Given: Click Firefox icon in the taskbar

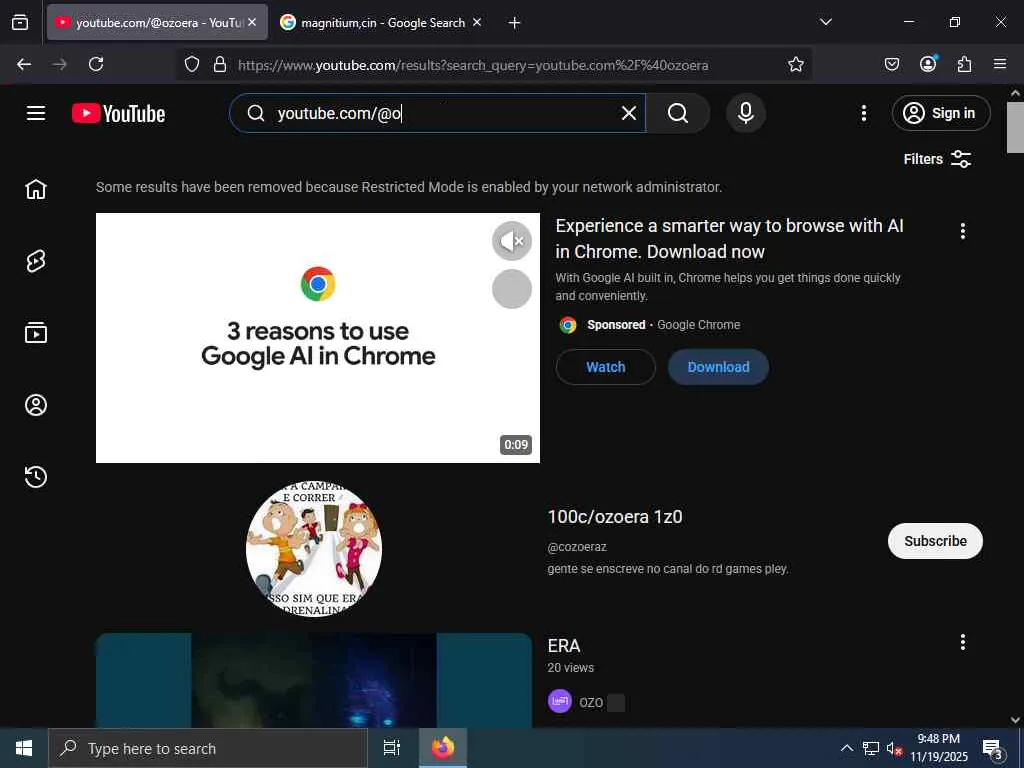Looking at the screenshot, I should tap(443, 748).
